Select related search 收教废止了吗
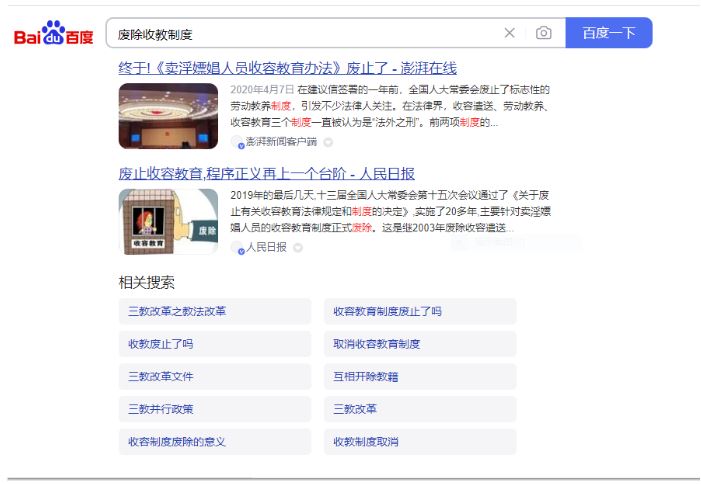The image size is (701, 484). coord(215,344)
